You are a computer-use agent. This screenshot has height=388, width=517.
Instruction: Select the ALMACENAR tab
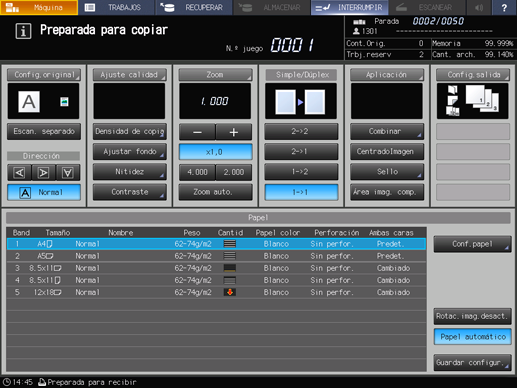tap(271, 7)
